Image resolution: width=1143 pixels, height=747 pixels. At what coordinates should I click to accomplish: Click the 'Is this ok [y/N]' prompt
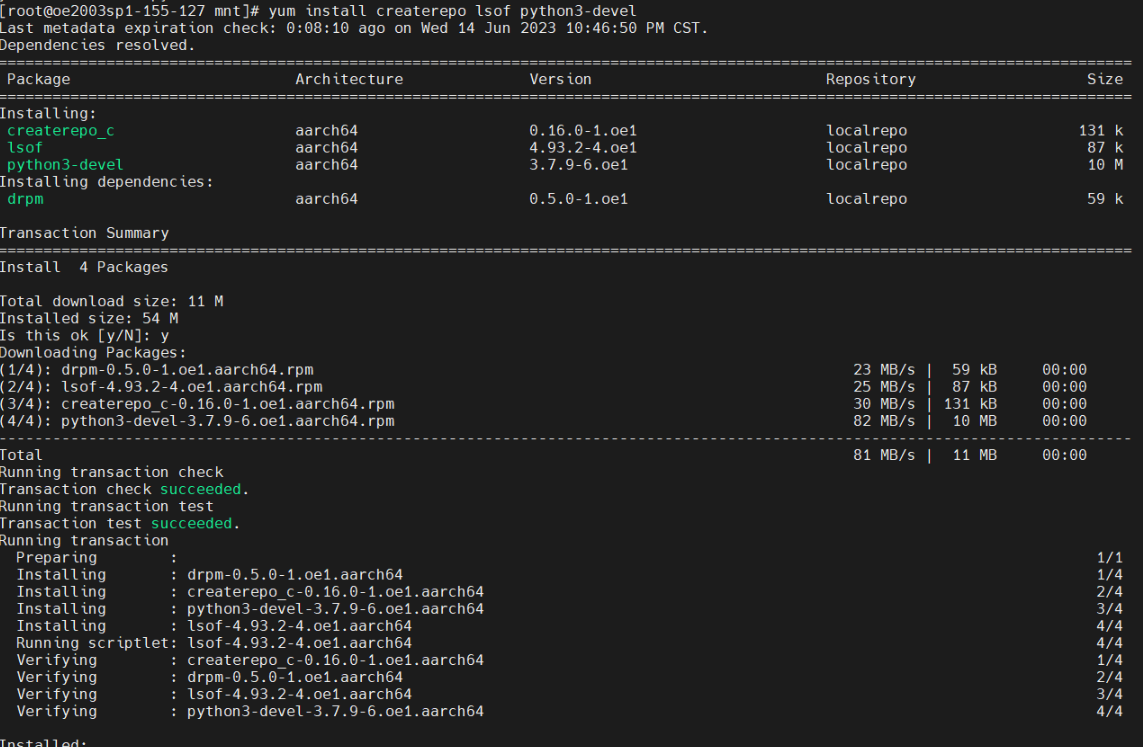[x=84, y=335]
